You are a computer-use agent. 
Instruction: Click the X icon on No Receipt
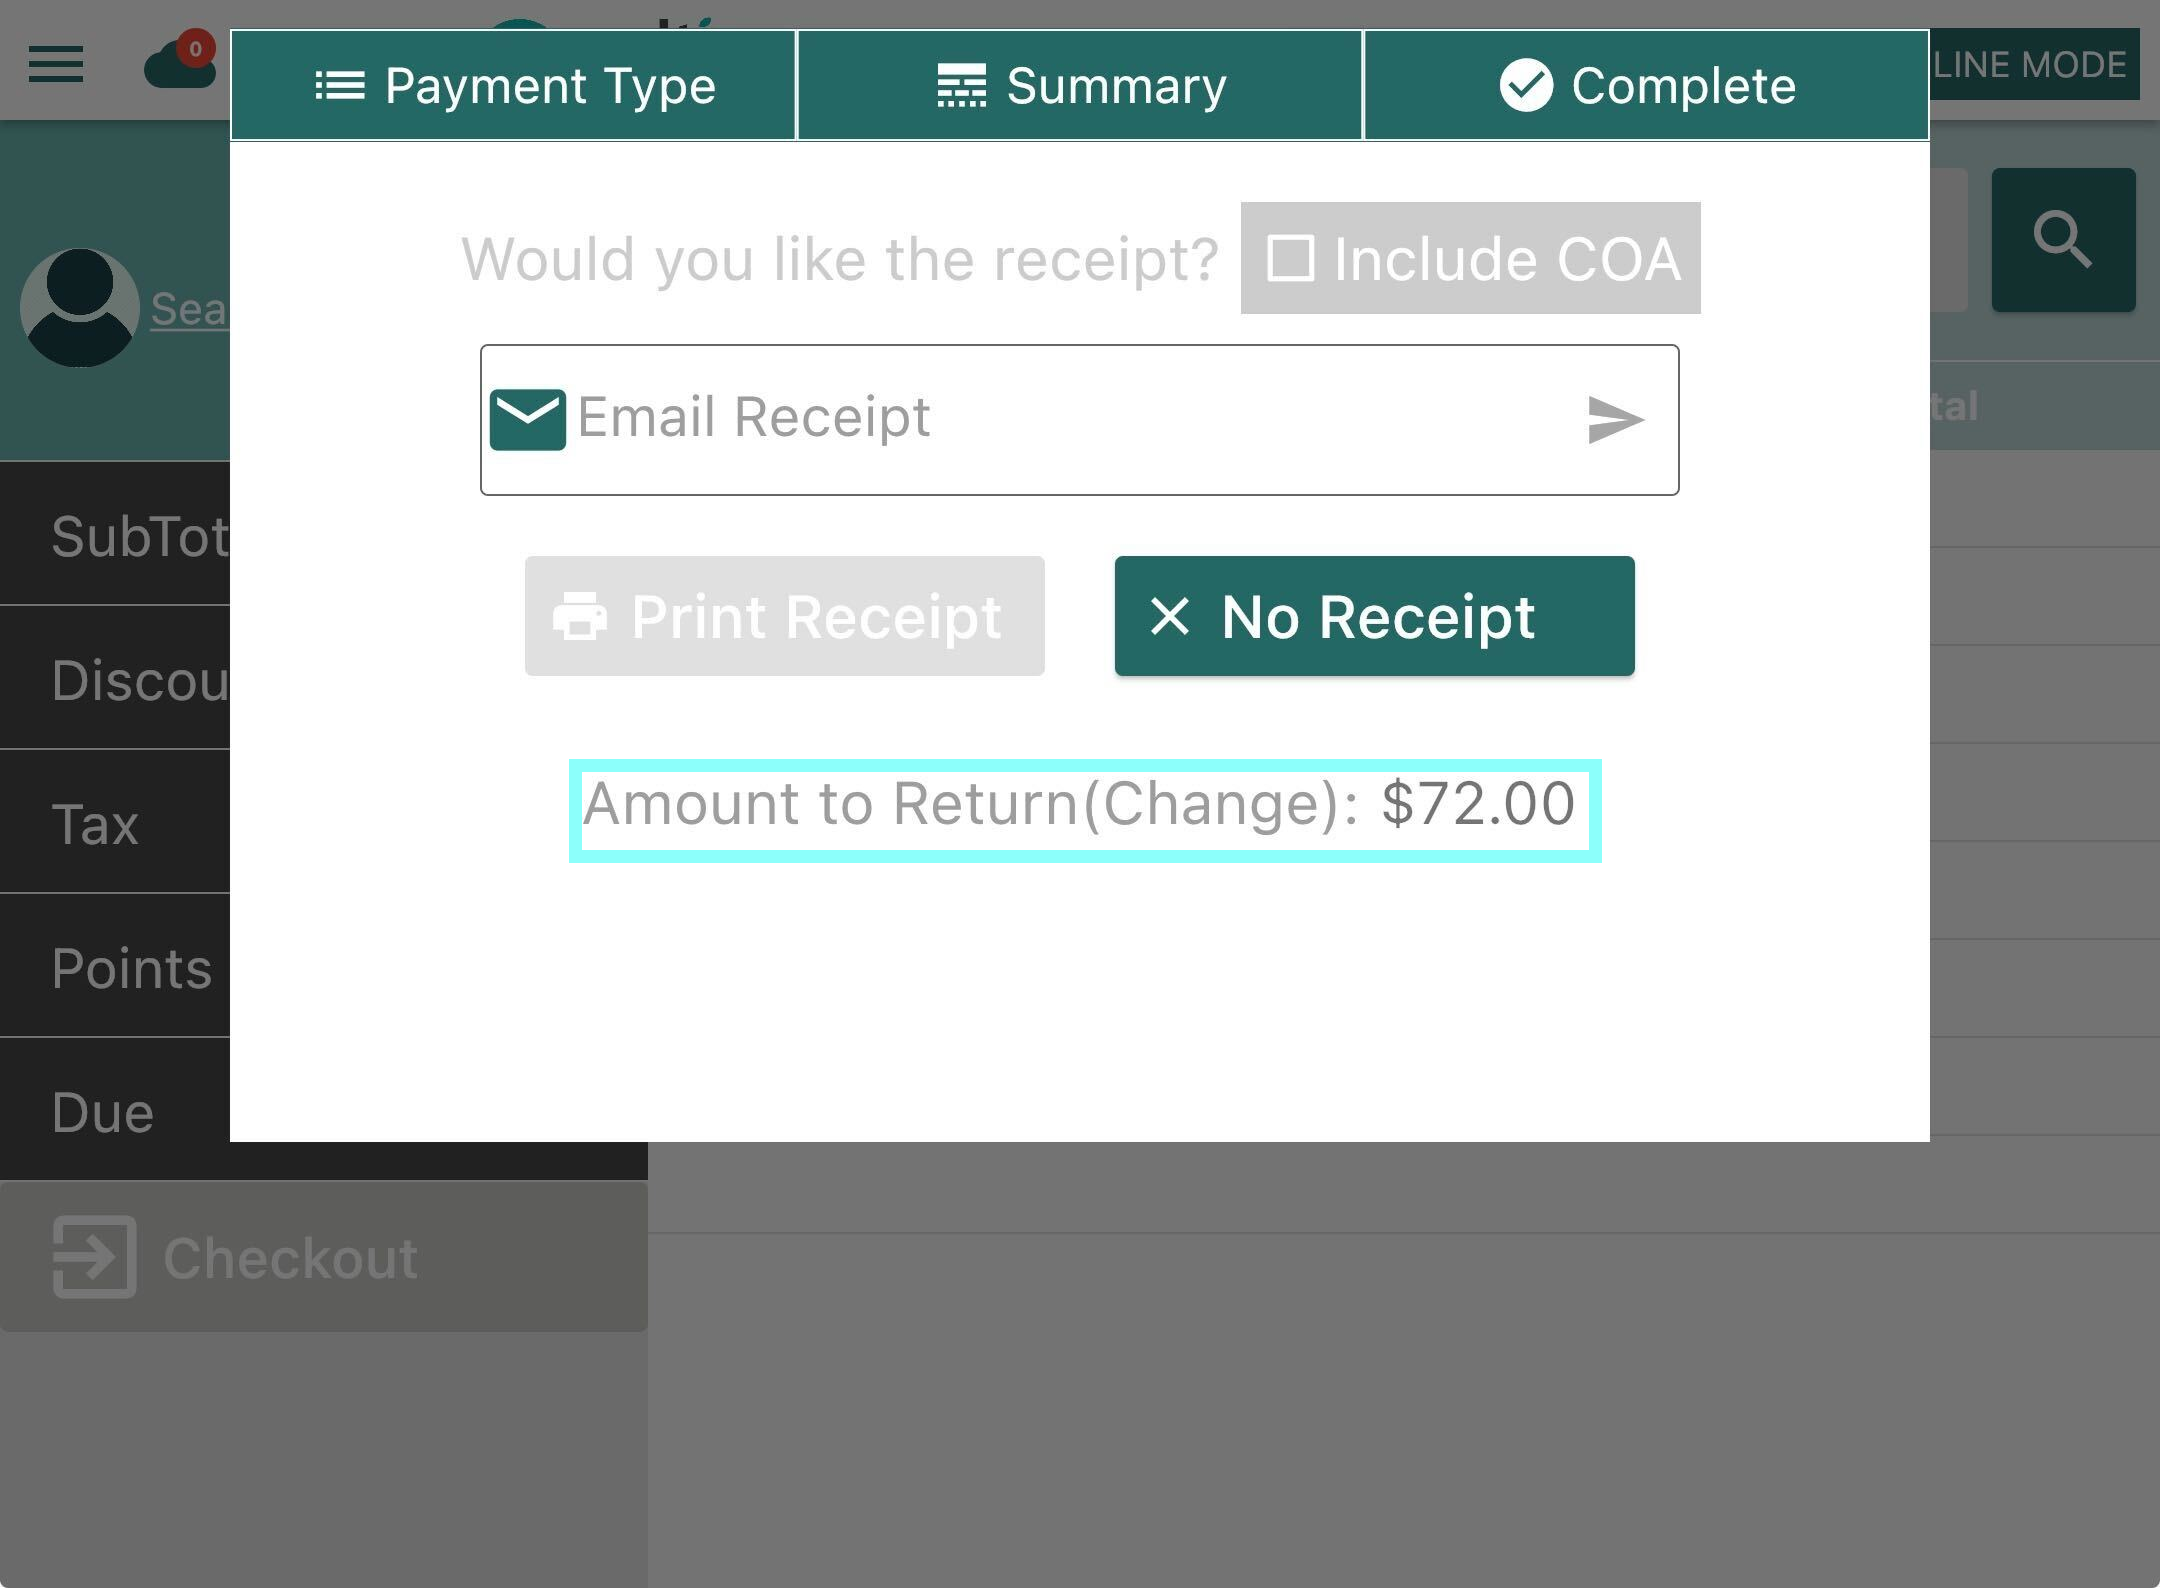pyautogui.click(x=1170, y=616)
